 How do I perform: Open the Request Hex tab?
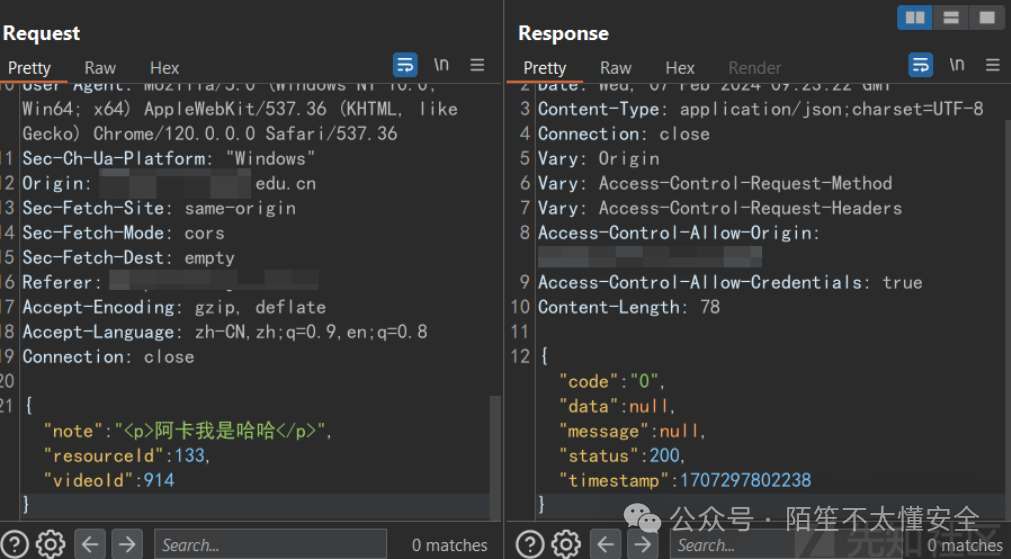coord(164,68)
